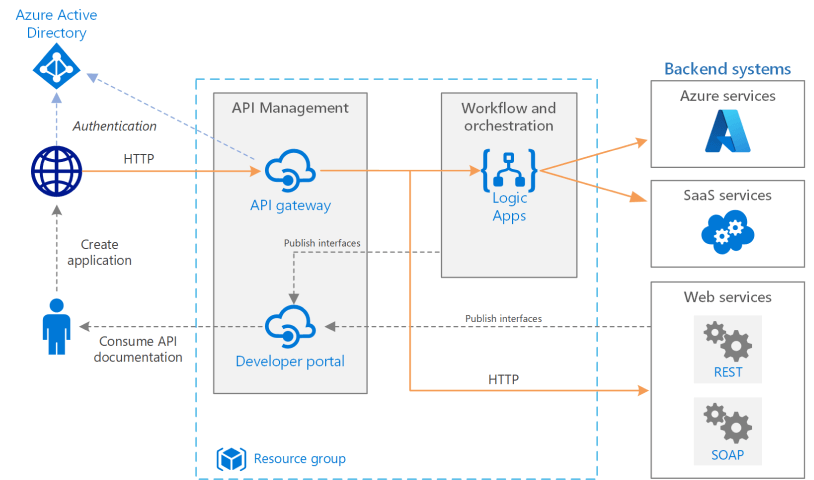
Task: Click the Azure Active Directory icon
Action: click(57, 67)
